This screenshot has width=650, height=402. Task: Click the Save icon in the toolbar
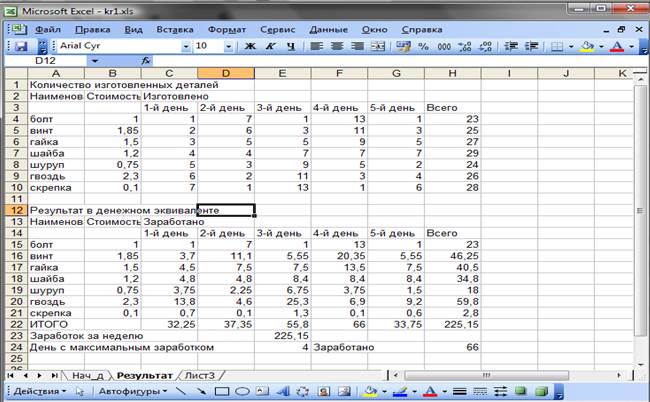pos(19,46)
